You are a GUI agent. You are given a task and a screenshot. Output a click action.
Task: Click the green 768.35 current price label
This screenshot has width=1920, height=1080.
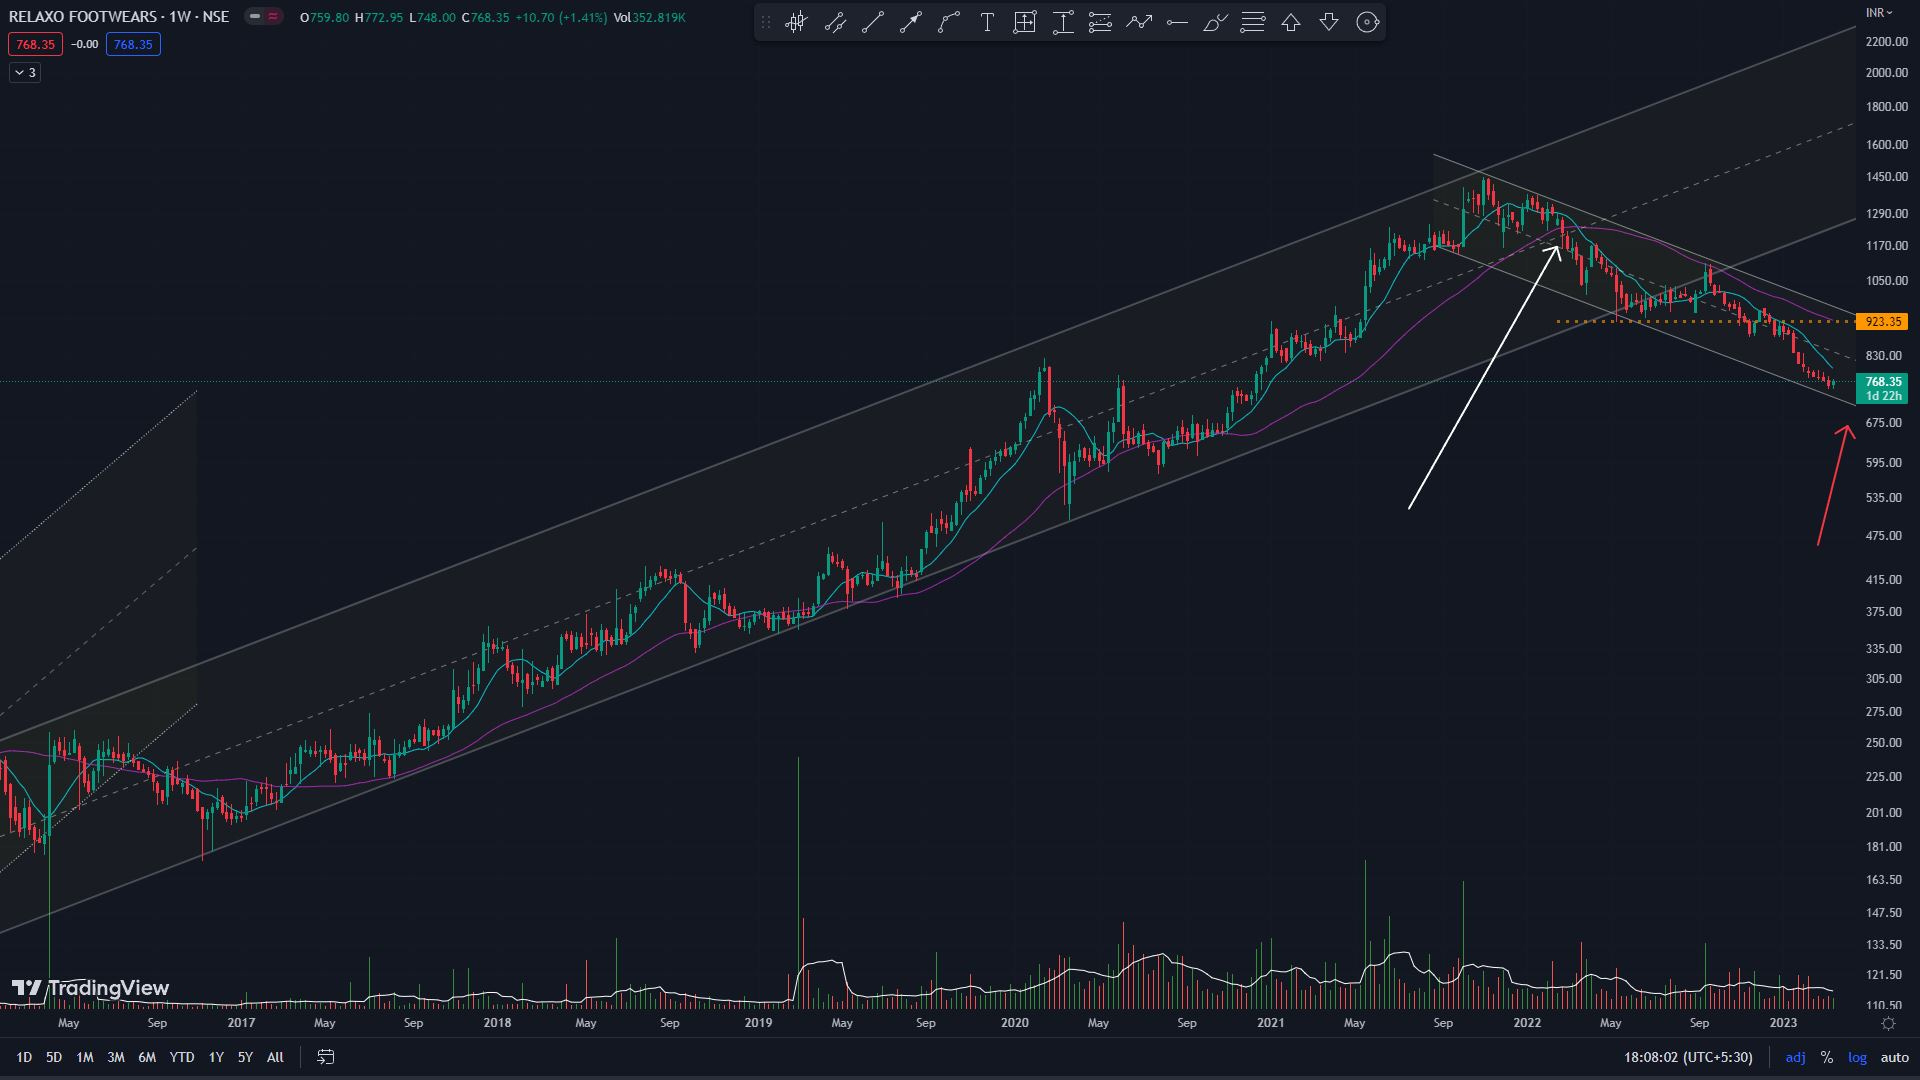(1881, 388)
